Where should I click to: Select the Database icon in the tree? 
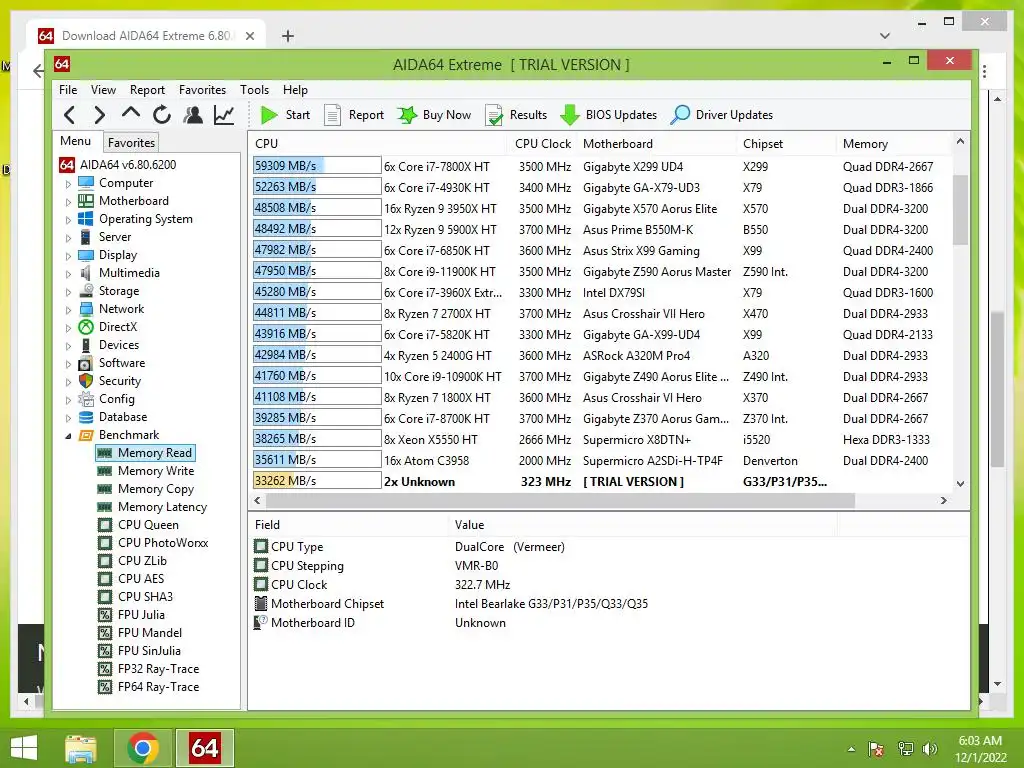(x=86, y=417)
